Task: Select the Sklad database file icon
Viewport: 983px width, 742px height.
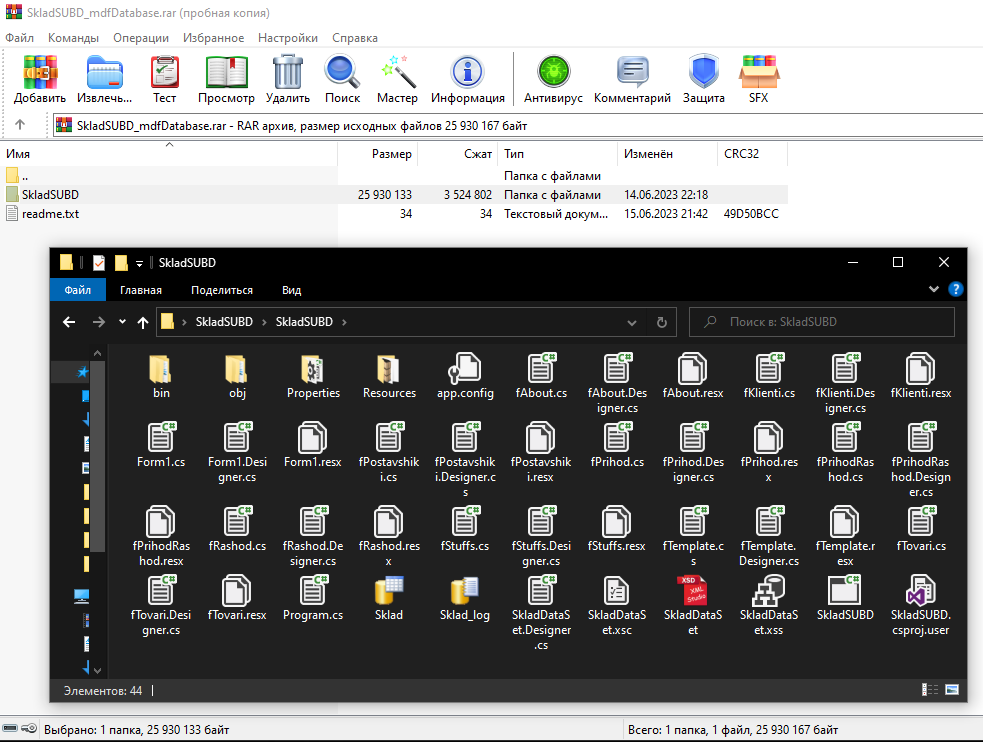Action: [x=389, y=597]
